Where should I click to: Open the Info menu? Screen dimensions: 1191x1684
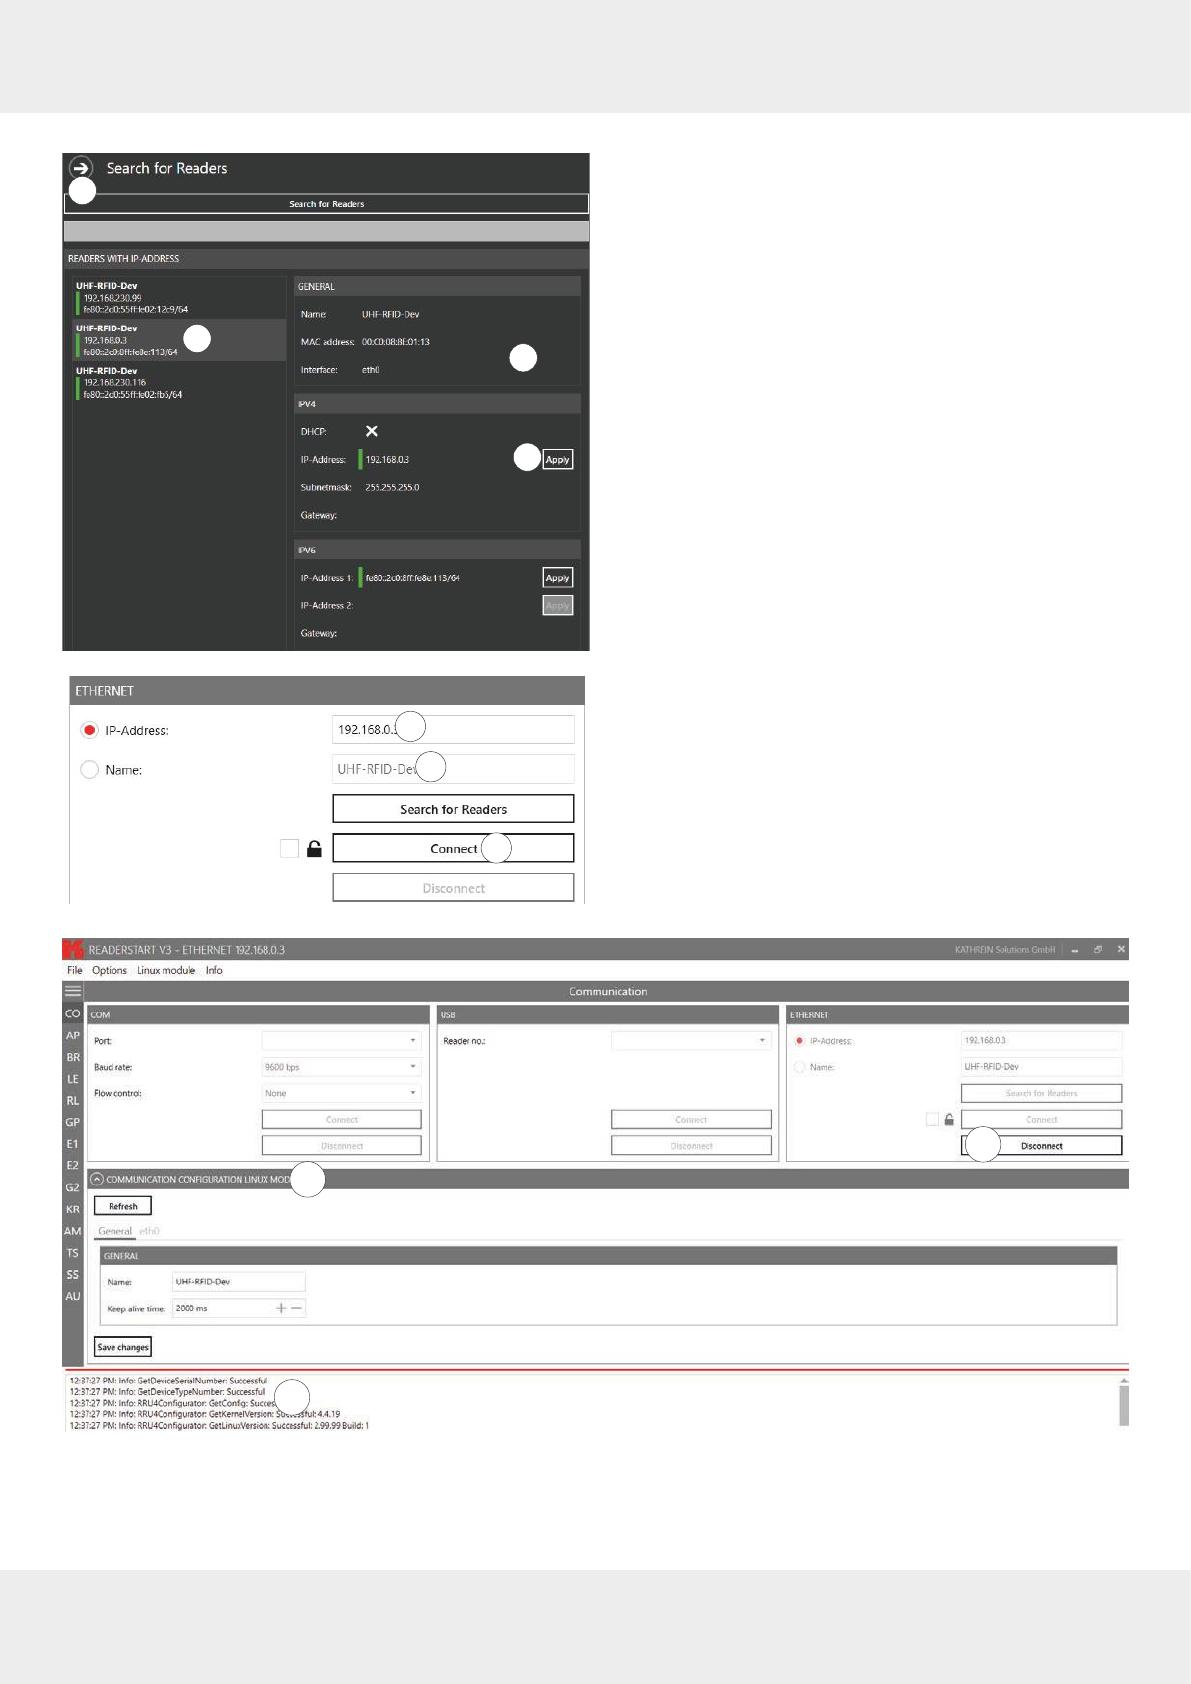(214, 970)
